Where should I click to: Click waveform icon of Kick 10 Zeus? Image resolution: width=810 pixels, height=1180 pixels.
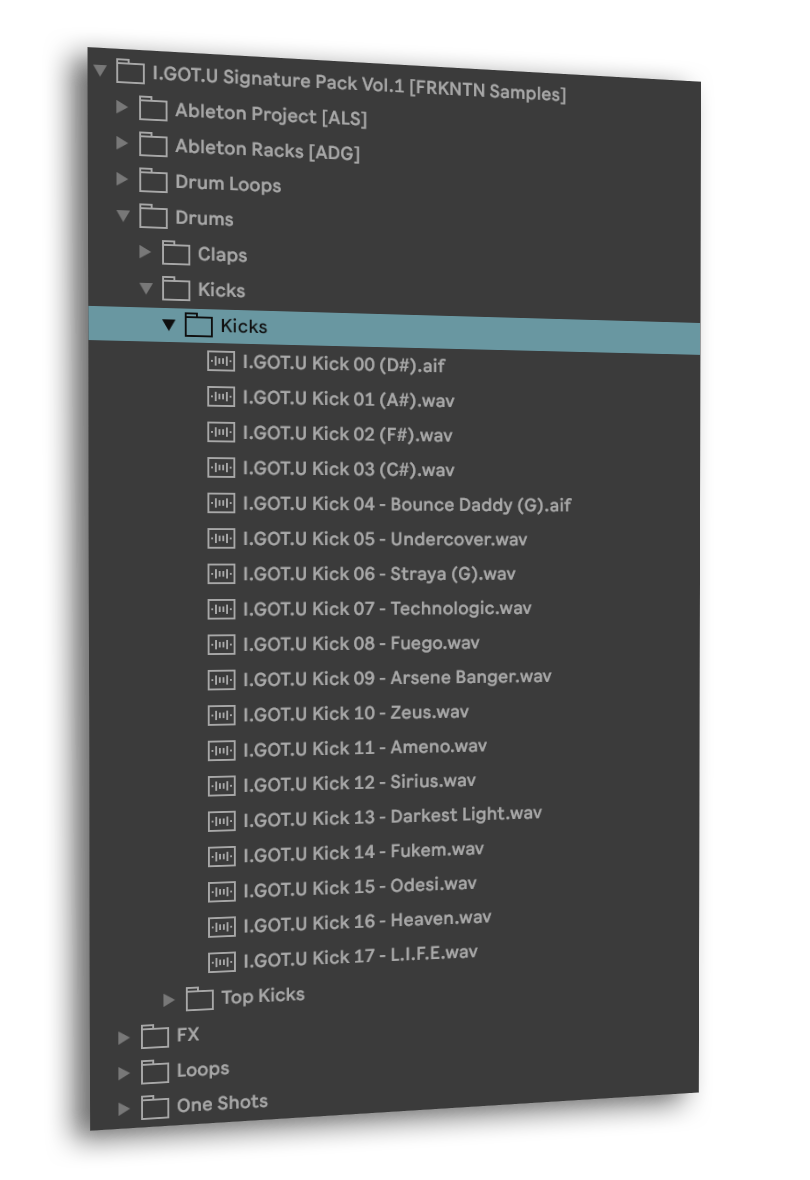coord(221,715)
